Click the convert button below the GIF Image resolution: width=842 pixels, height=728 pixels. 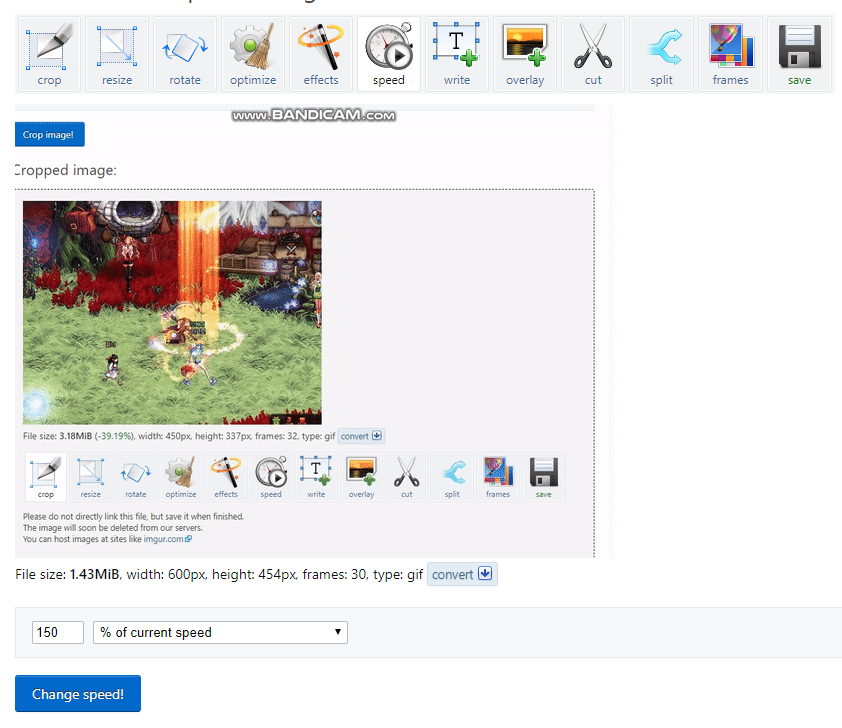click(x=462, y=574)
